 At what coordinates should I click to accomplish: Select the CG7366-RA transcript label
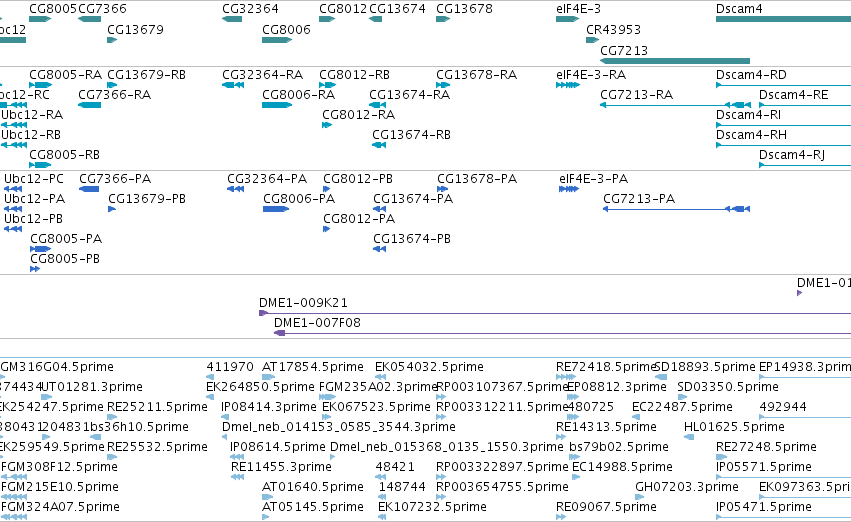click(115, 94)
